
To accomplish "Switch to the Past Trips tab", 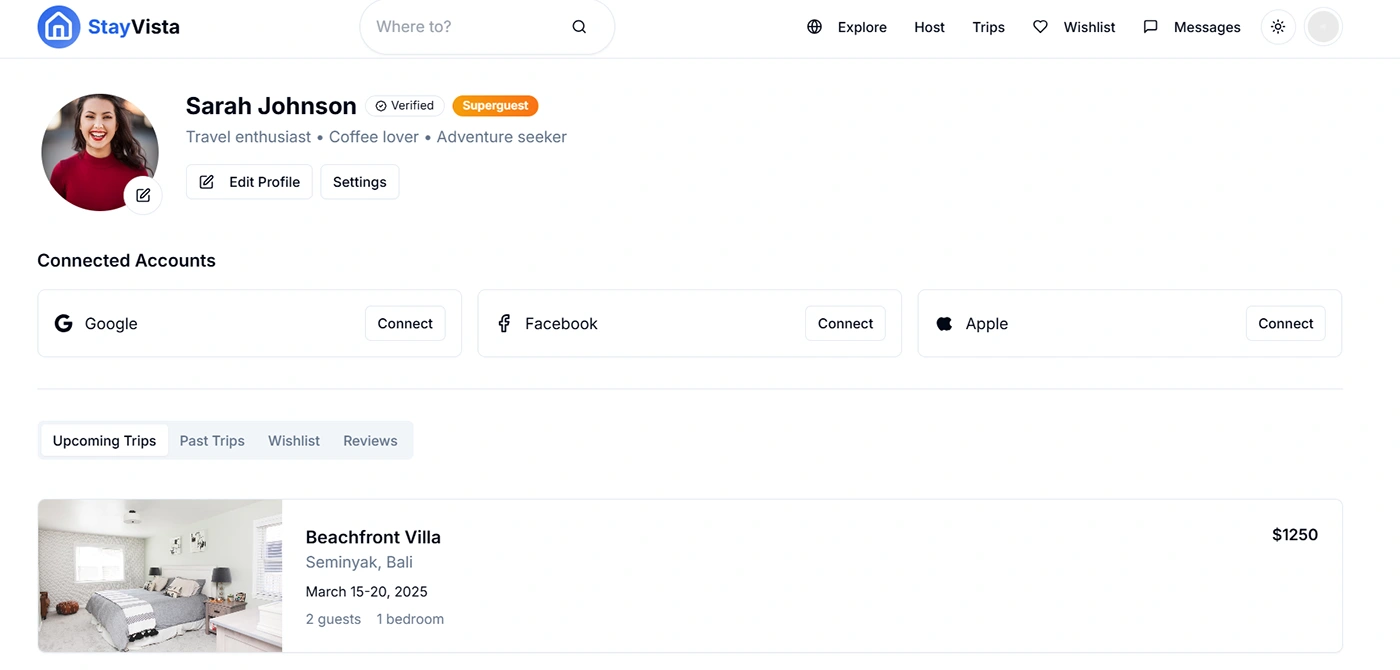I will coord(212,441).
